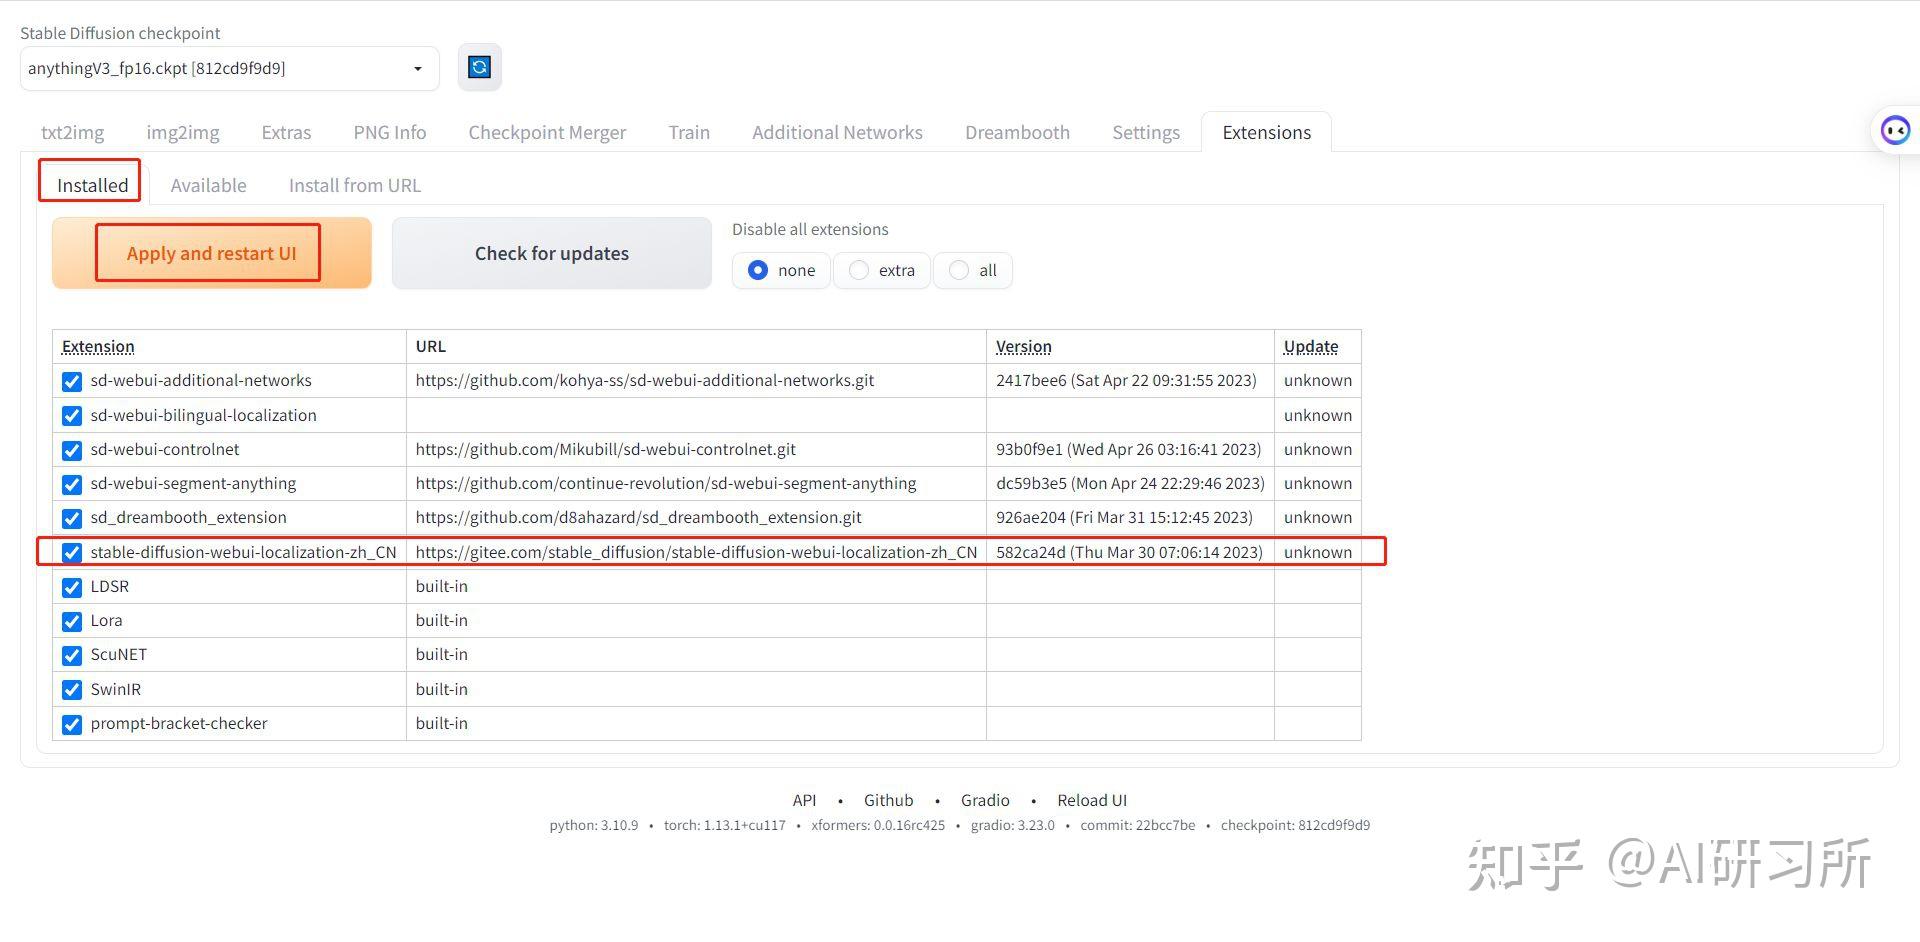
Task: Select the none disable option
Action: (757, 270)
